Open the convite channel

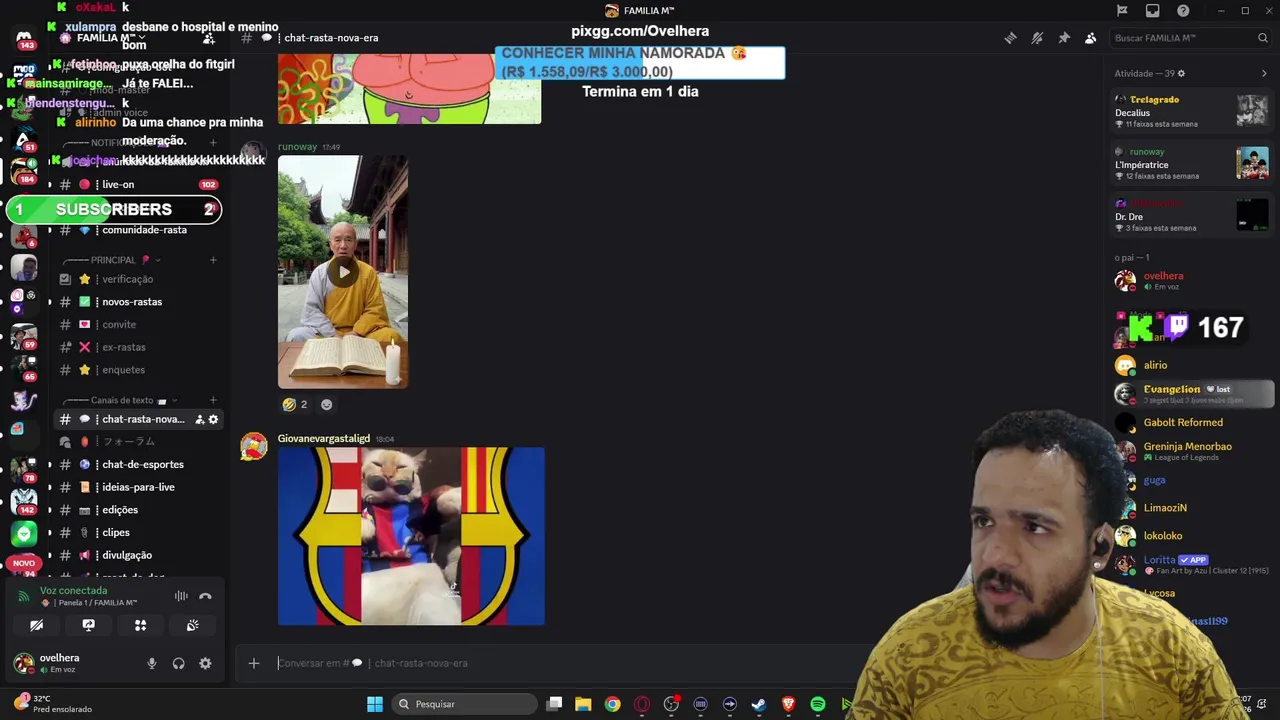[x=136, y=324]
